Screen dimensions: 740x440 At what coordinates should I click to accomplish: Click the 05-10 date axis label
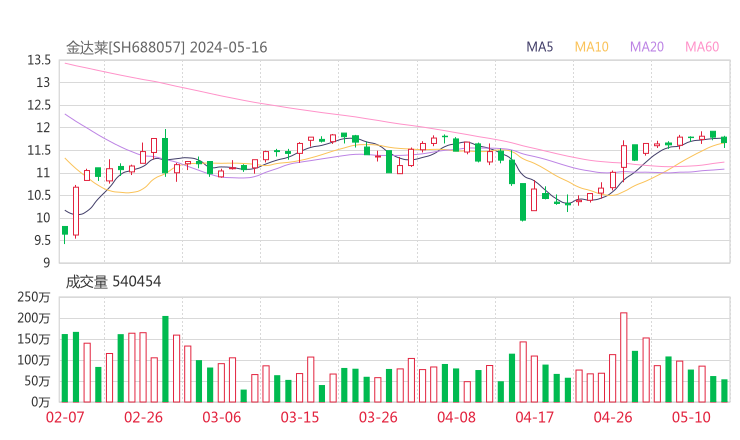pos(691,417)
